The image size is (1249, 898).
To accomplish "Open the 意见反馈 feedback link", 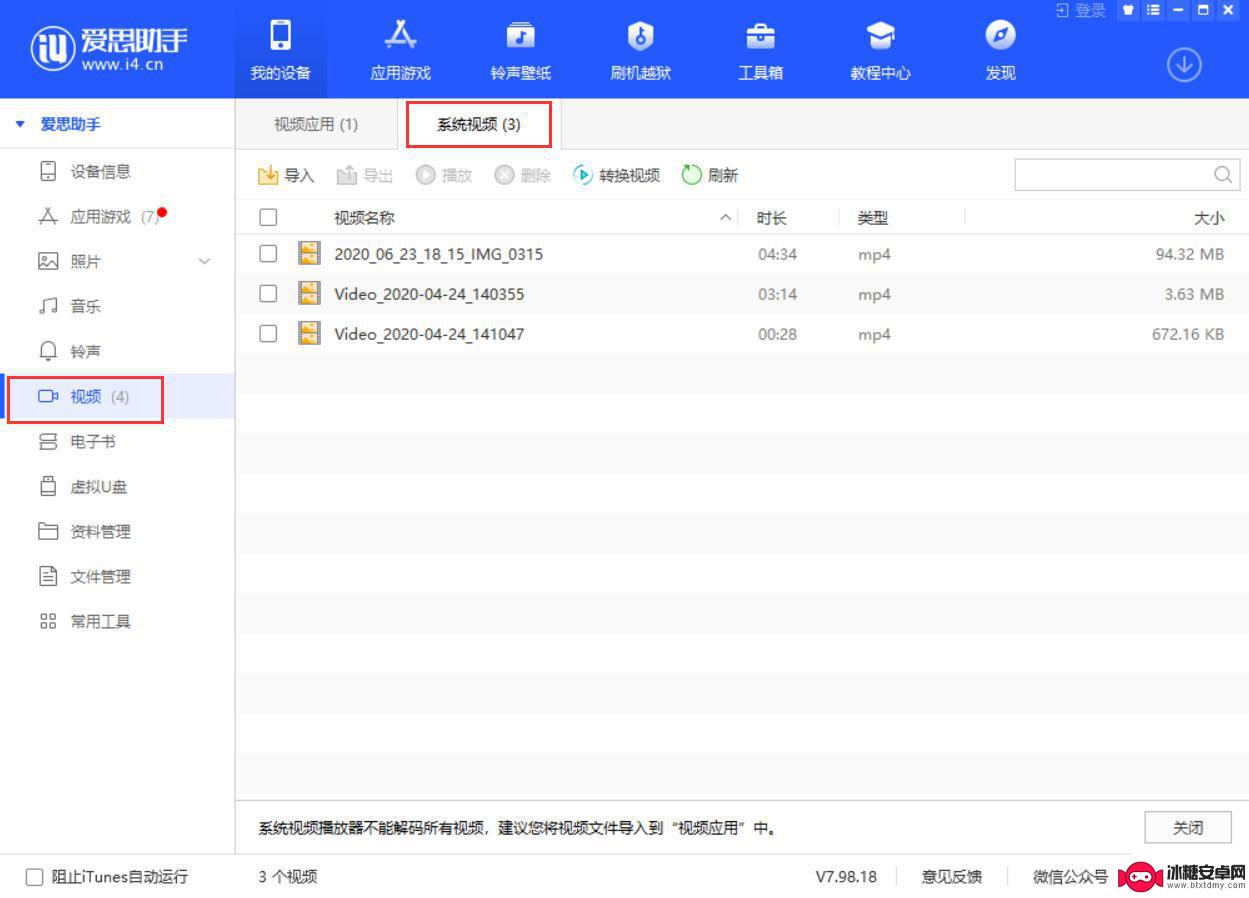I will click(951, 877).
